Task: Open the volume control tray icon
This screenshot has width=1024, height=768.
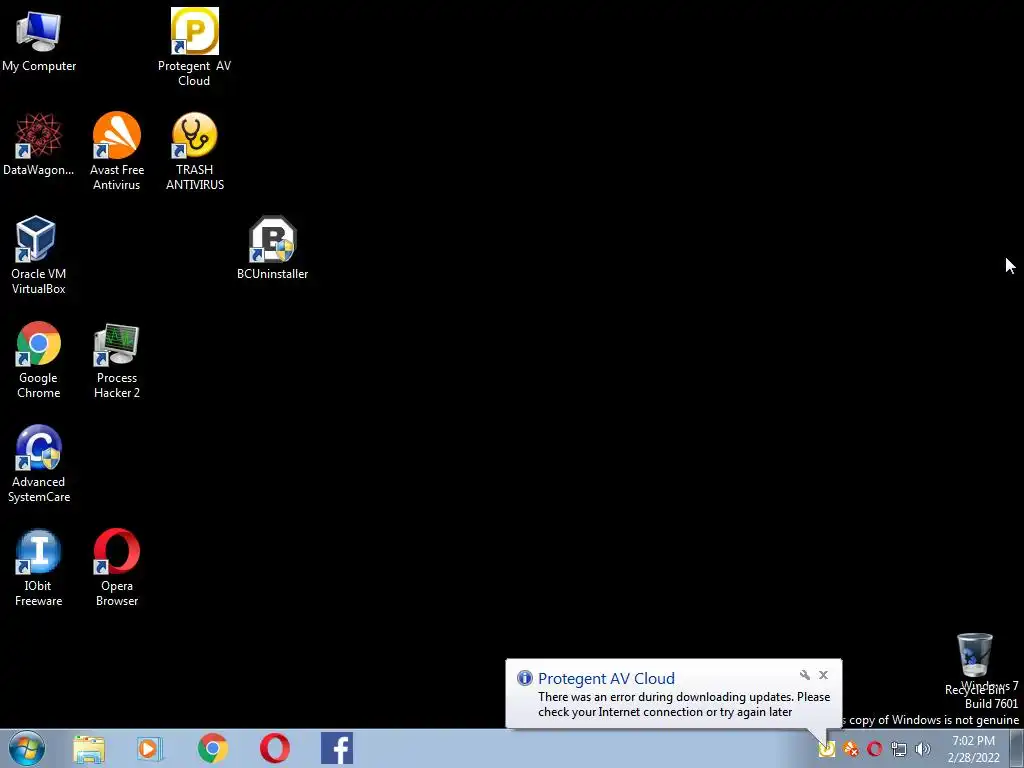Action: tap(923, 749)
